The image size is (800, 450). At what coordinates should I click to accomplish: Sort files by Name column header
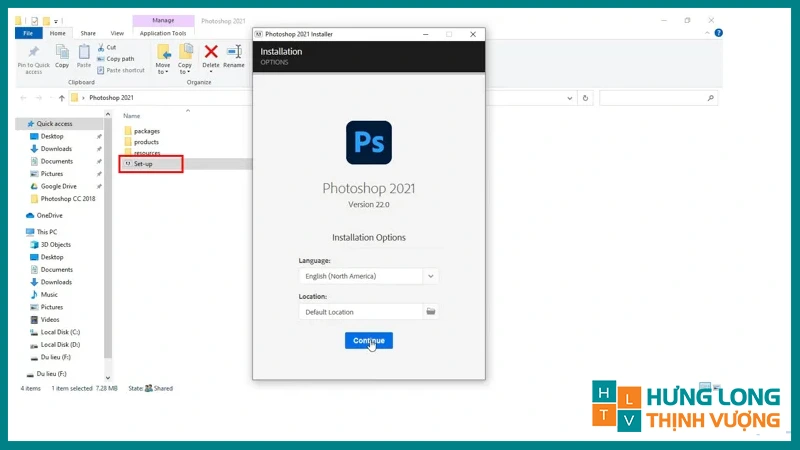pos(132,116)
